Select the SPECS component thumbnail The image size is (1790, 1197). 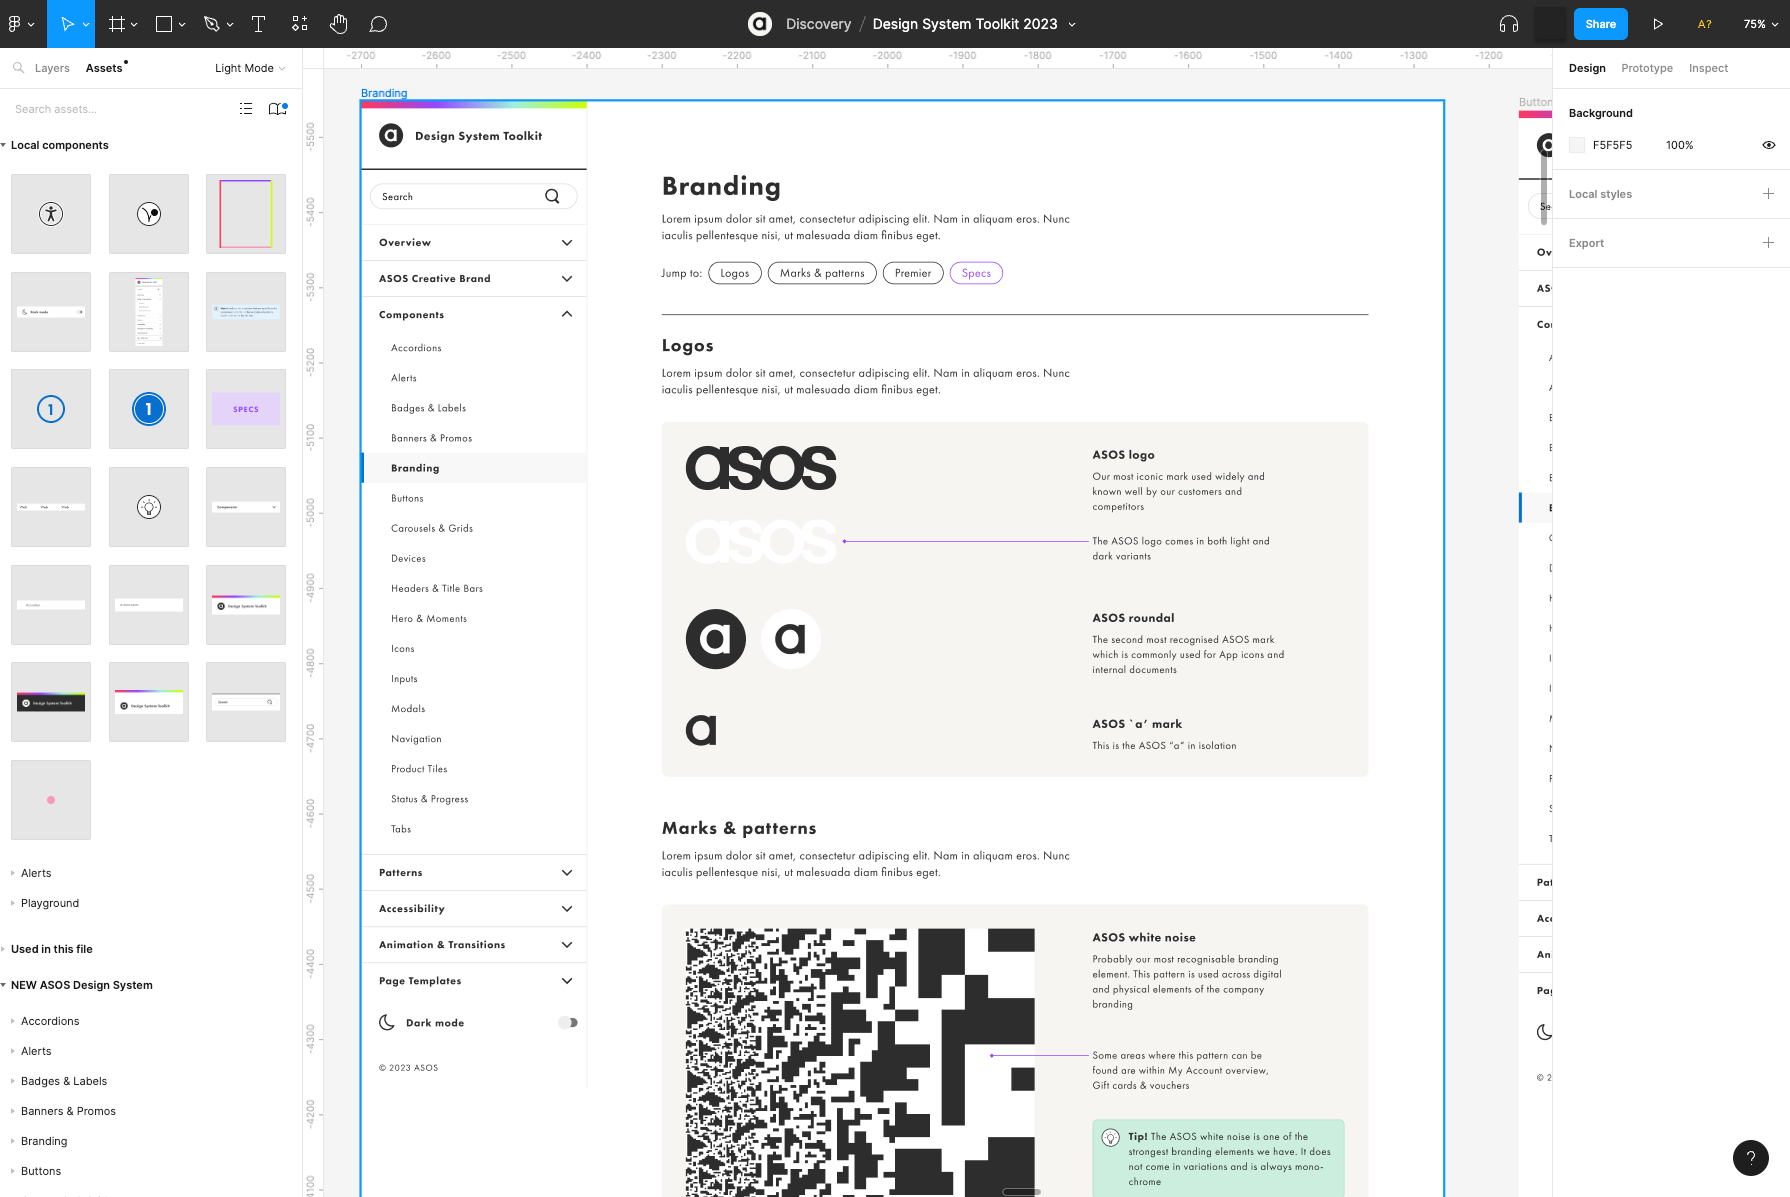coord(246,409)
